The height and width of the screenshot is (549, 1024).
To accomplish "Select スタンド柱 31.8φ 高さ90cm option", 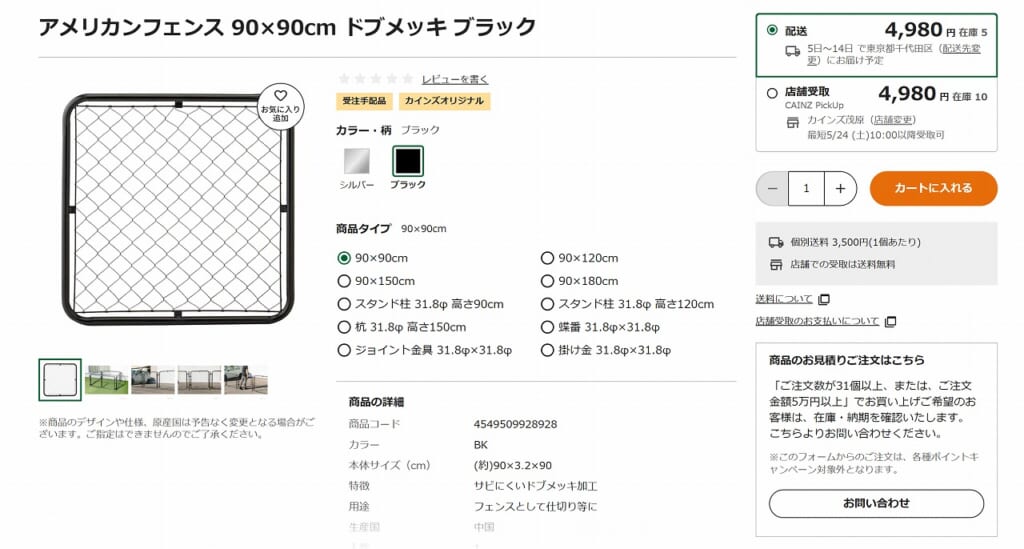I will click(x=345, y=304).
